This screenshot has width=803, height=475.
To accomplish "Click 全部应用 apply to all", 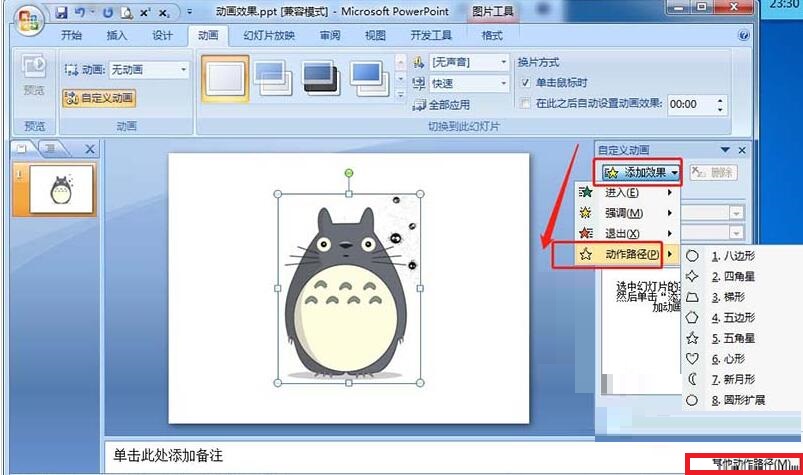I will click(x=442, y=105).
